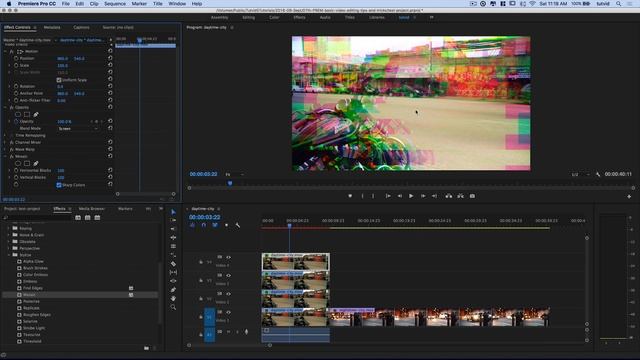Toggle Sharp Colors checkbox
640x360 pixels.
(59, 185)
